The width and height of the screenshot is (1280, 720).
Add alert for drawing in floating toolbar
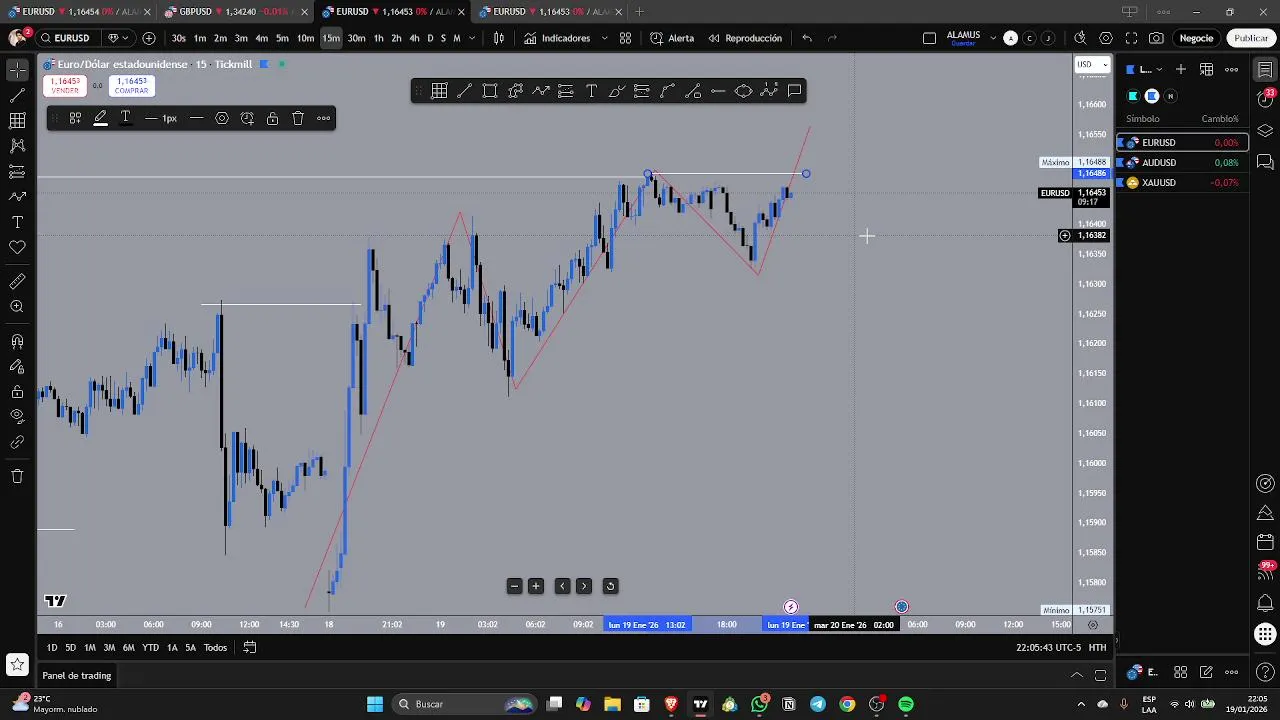247,118
